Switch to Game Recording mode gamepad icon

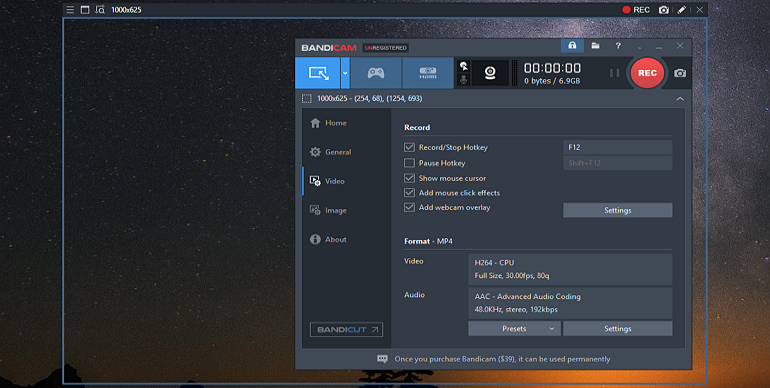coord(376,73)
